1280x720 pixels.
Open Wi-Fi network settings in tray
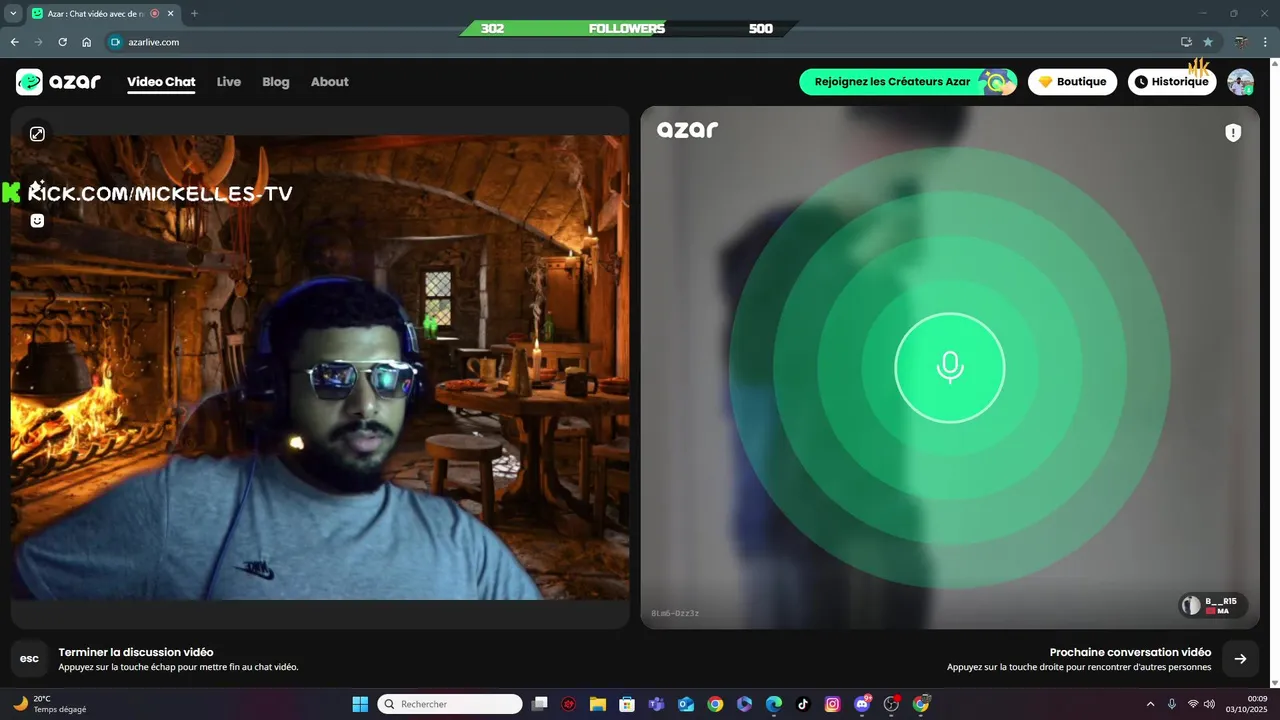point(1193,704)
